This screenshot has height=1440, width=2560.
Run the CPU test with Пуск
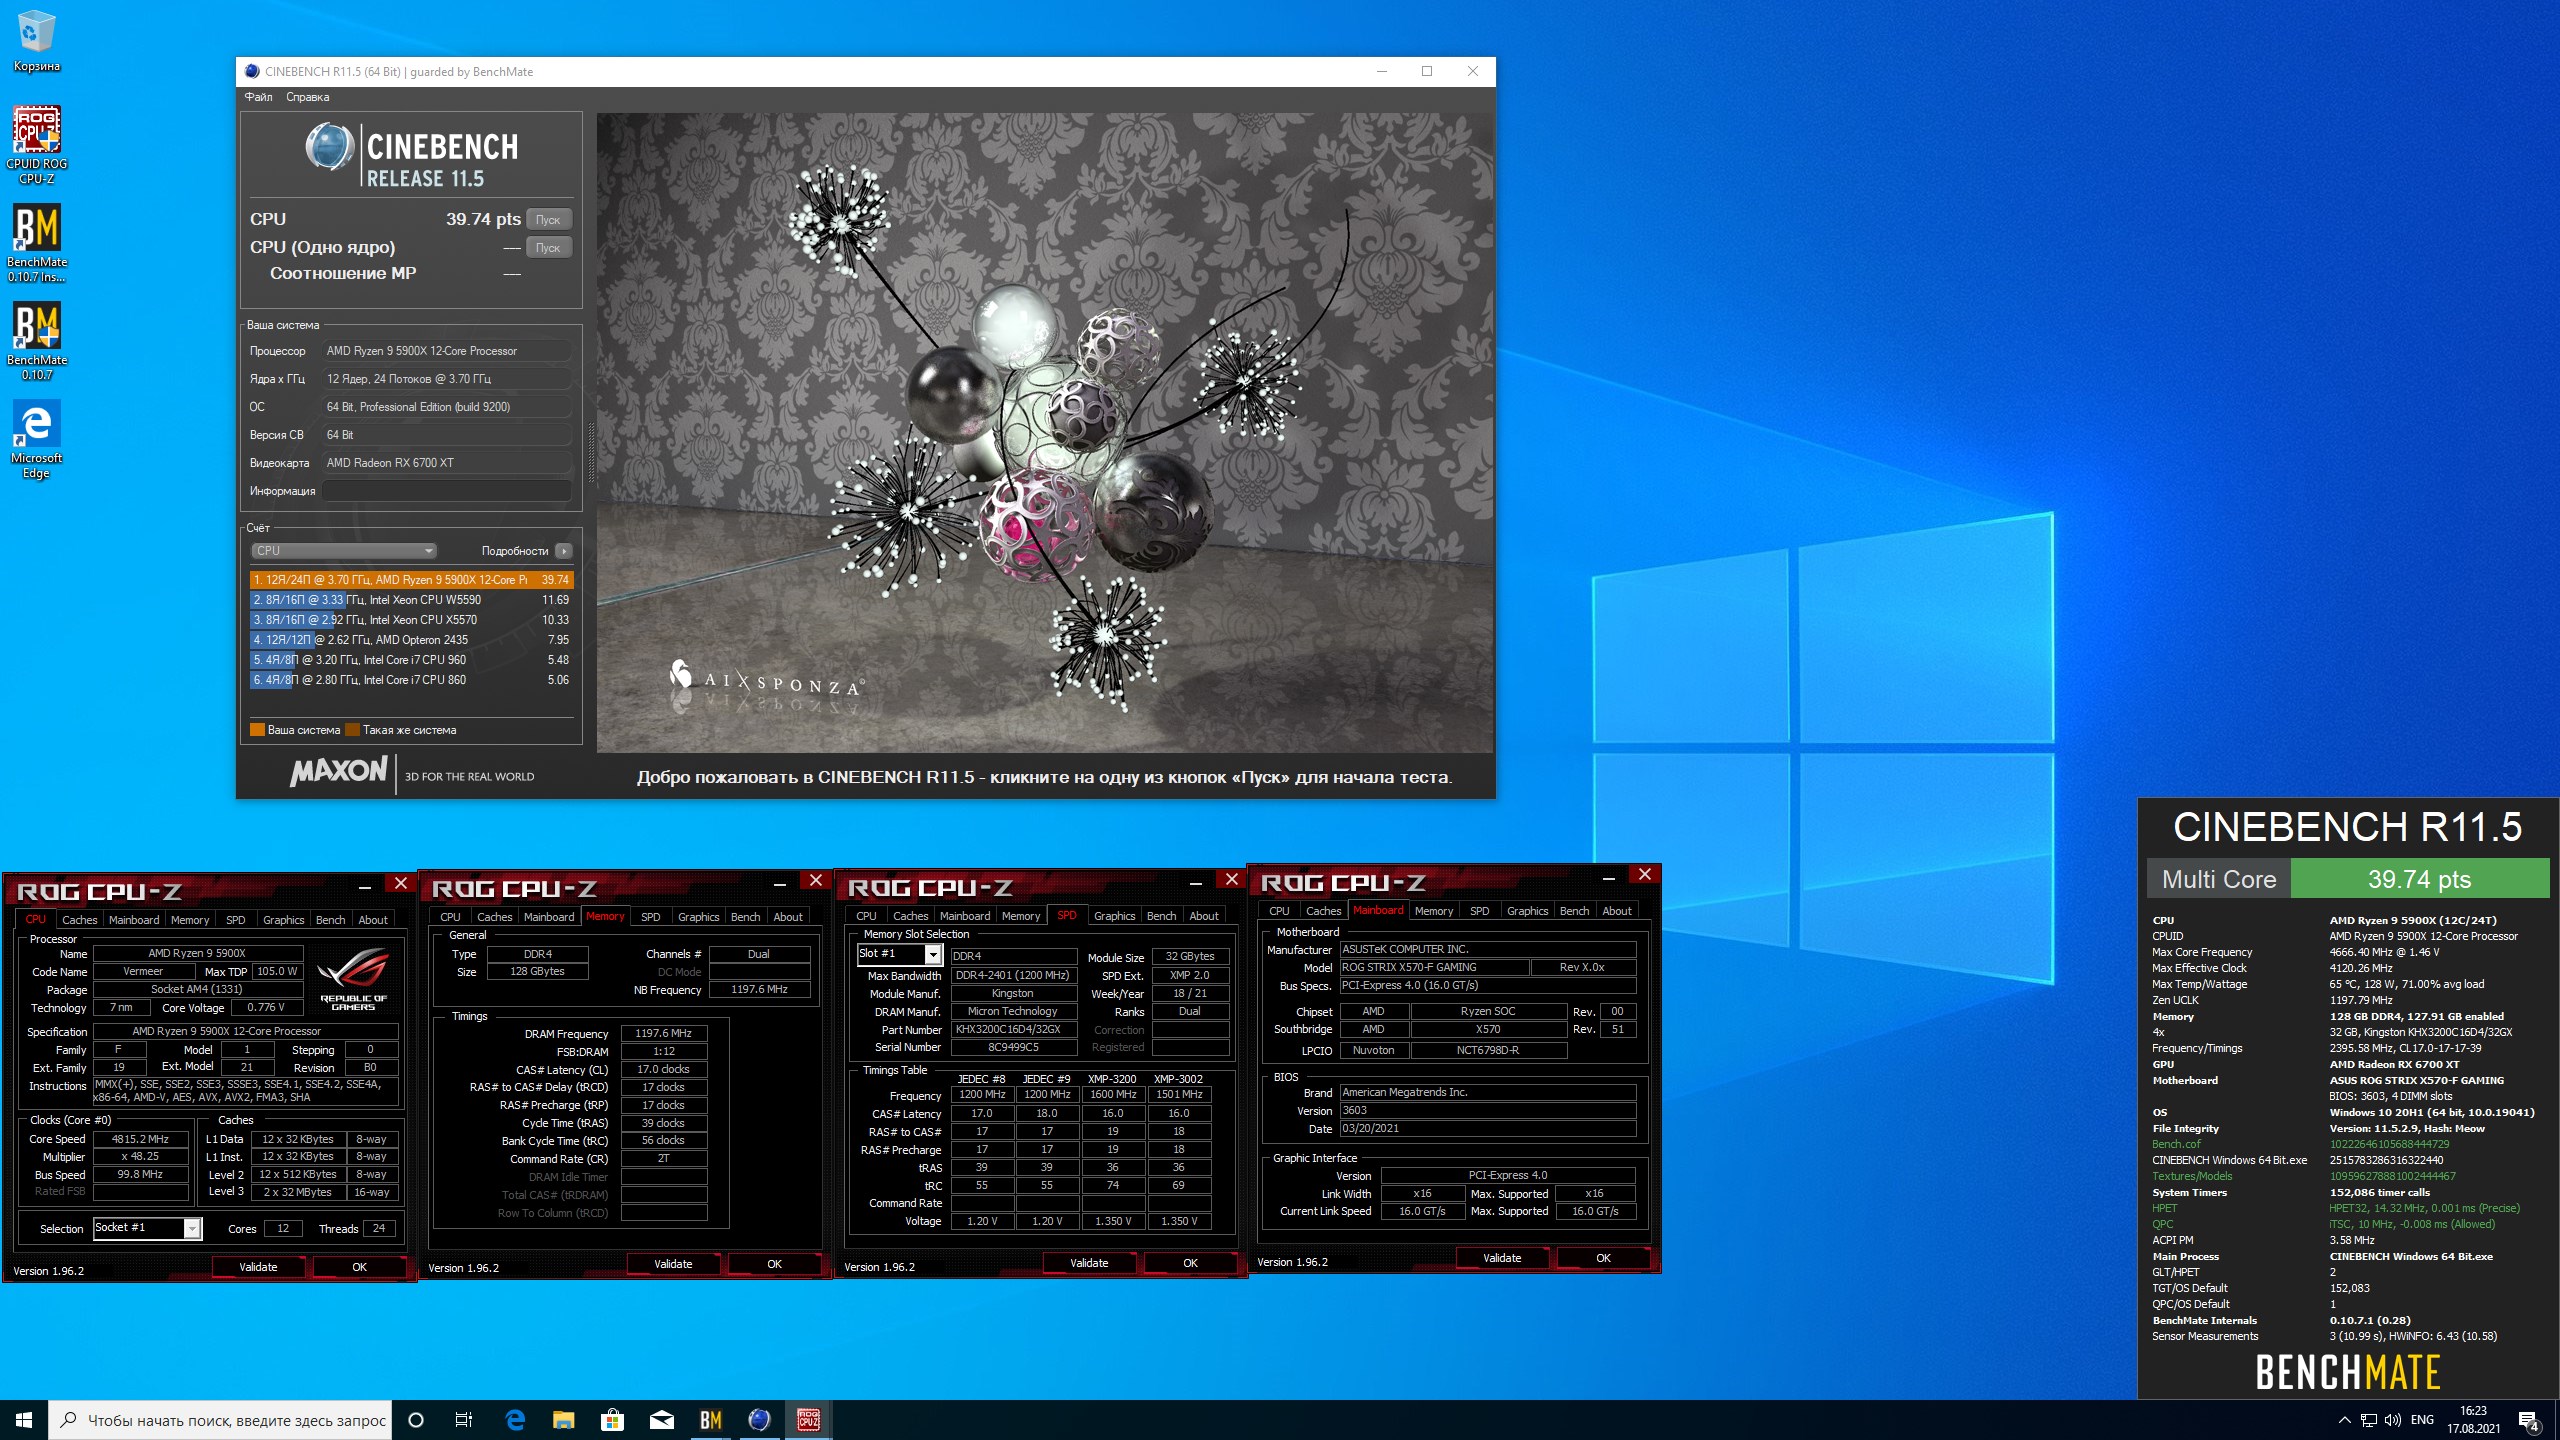tap(548, 219)
